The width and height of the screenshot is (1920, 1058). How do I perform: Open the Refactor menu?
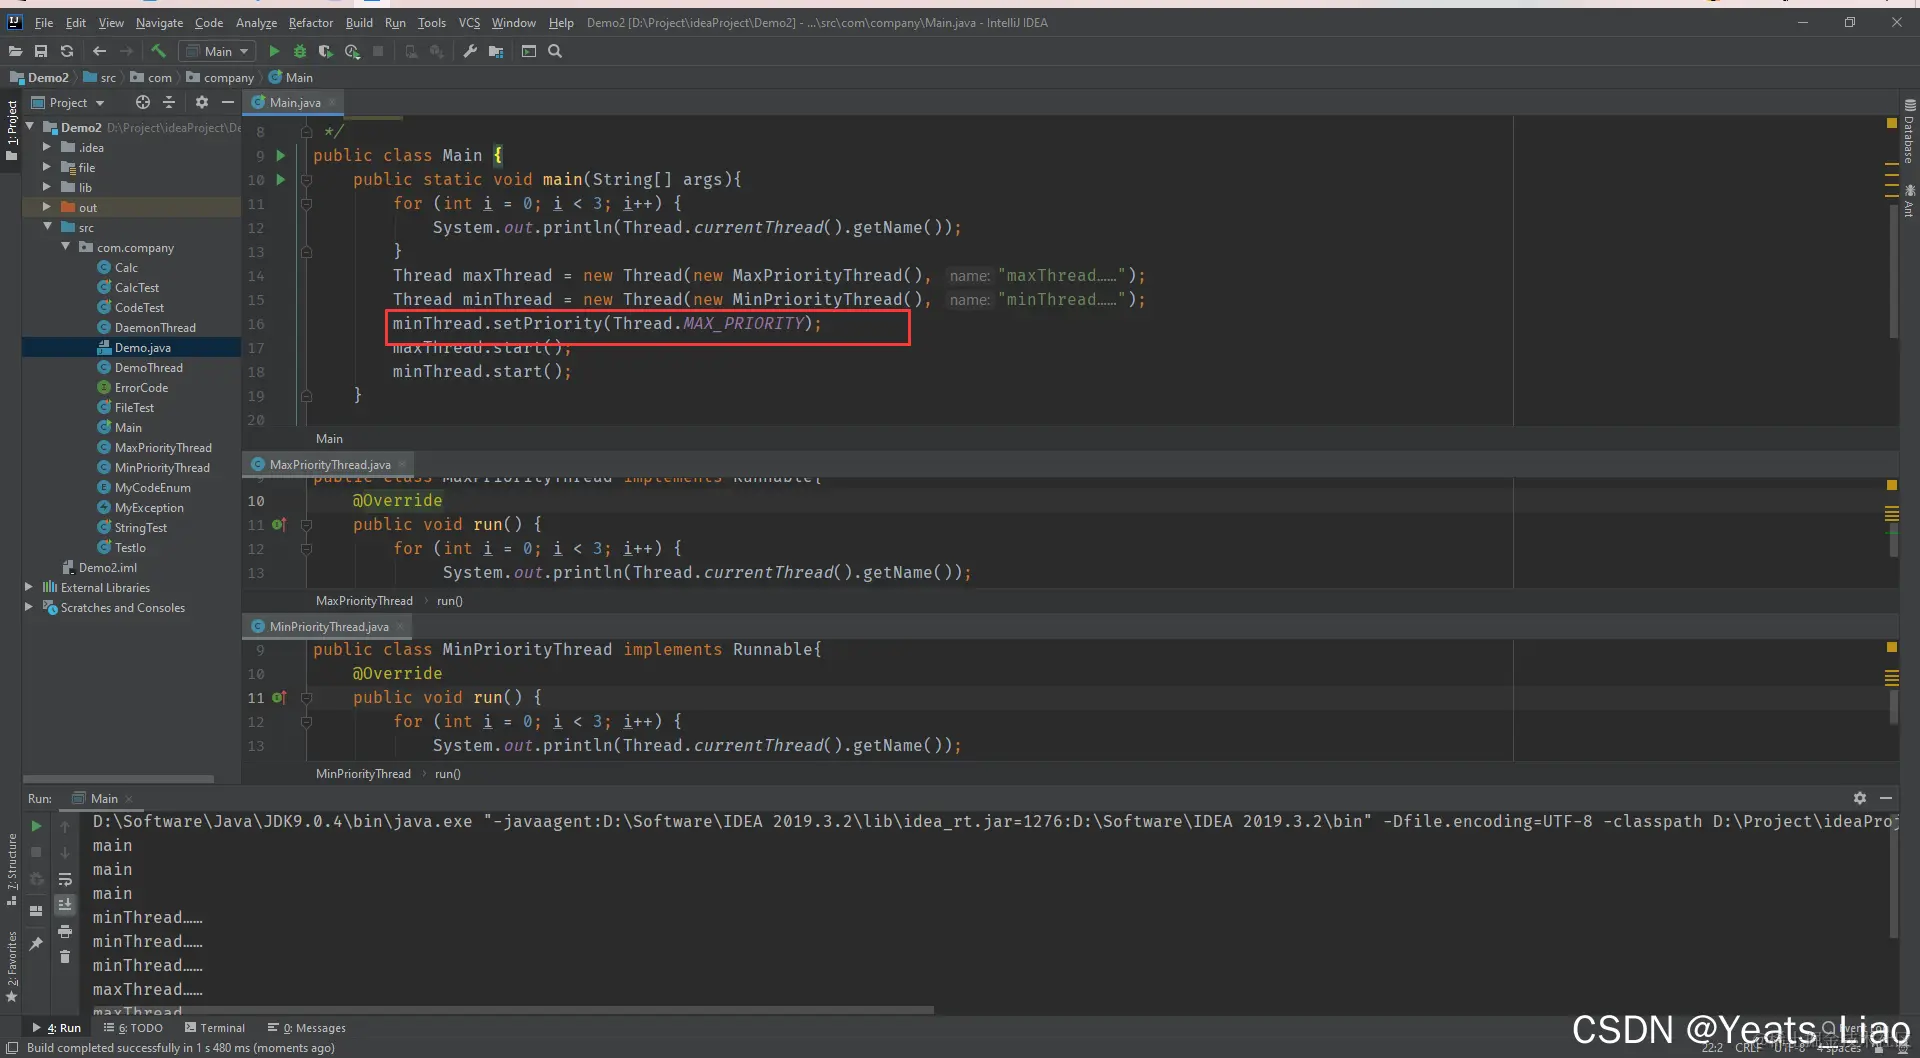(311, 22)
